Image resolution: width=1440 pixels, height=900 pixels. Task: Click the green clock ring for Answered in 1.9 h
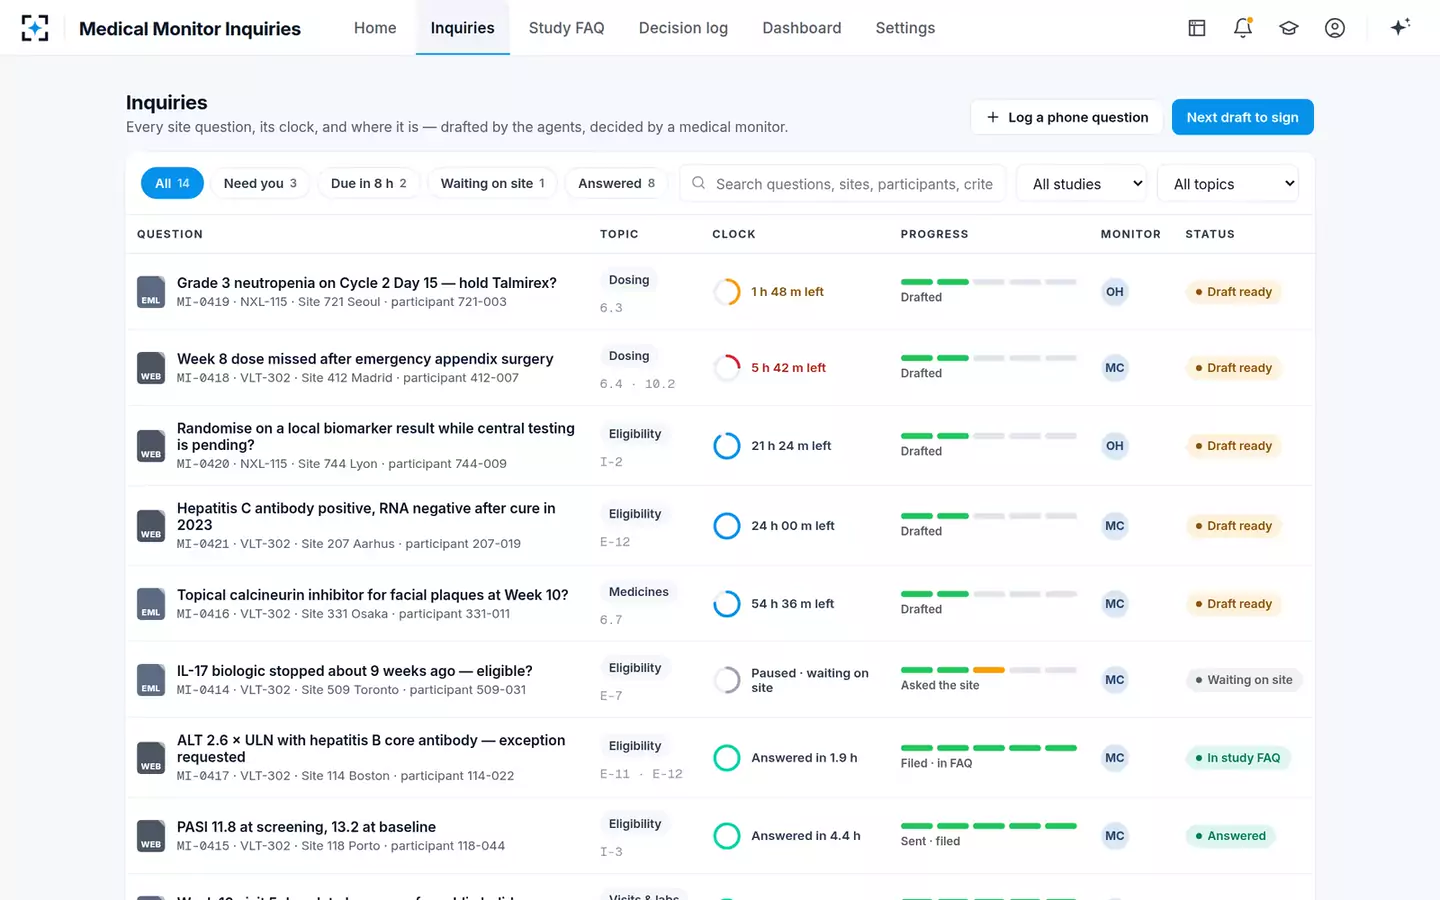727,758
